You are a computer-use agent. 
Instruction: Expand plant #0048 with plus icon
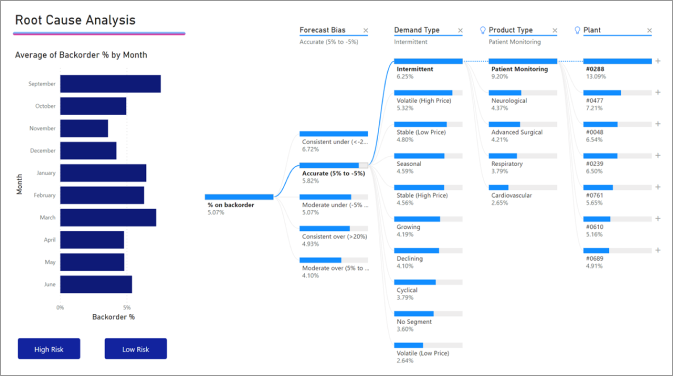pyautogui.click(x=658, y=124)
